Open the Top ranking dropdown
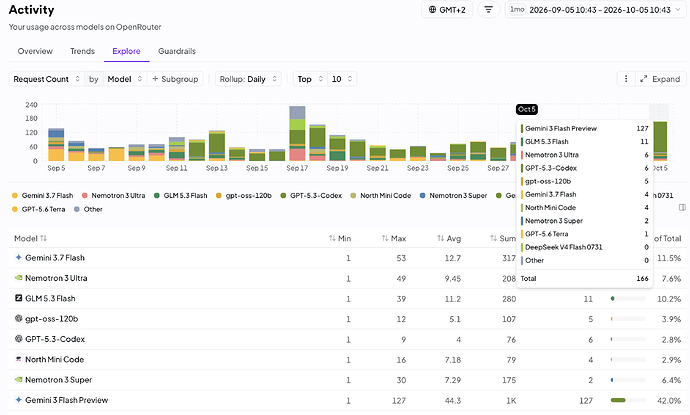This screenshot has height=415, width=690. click(310, 79)
